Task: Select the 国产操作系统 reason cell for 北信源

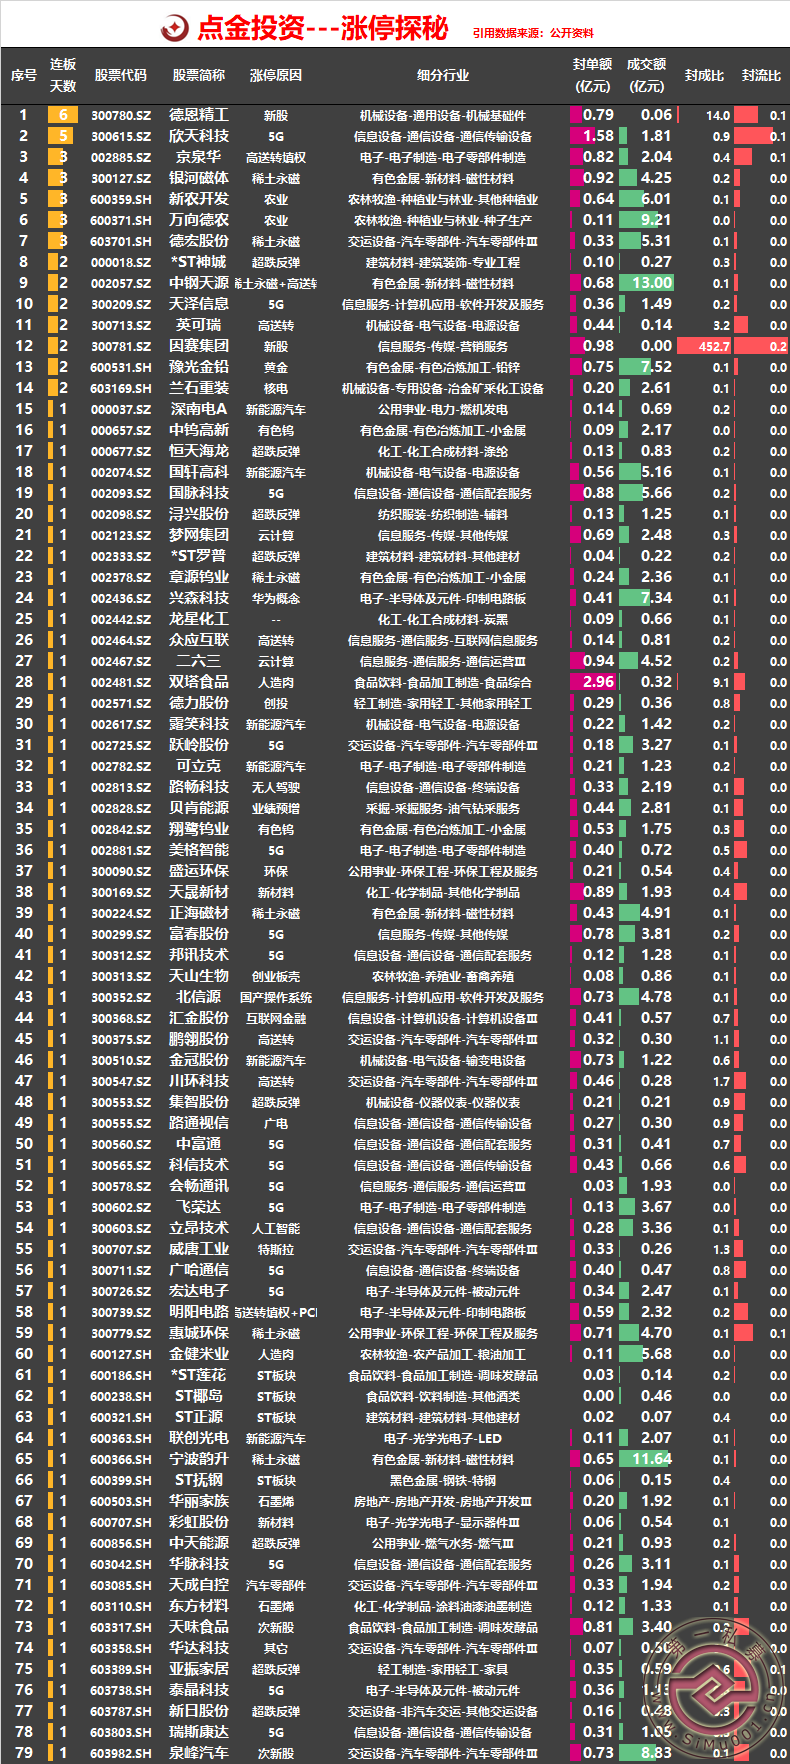Action: click(276, 997)
